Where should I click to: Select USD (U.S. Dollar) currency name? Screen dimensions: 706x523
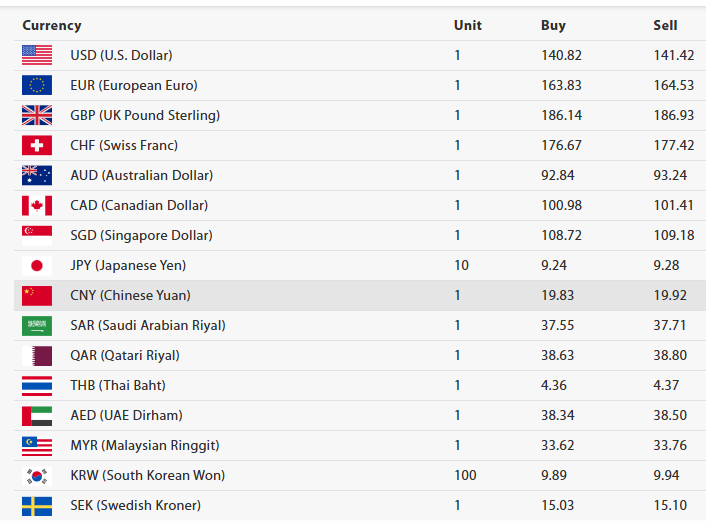(121, 56)
